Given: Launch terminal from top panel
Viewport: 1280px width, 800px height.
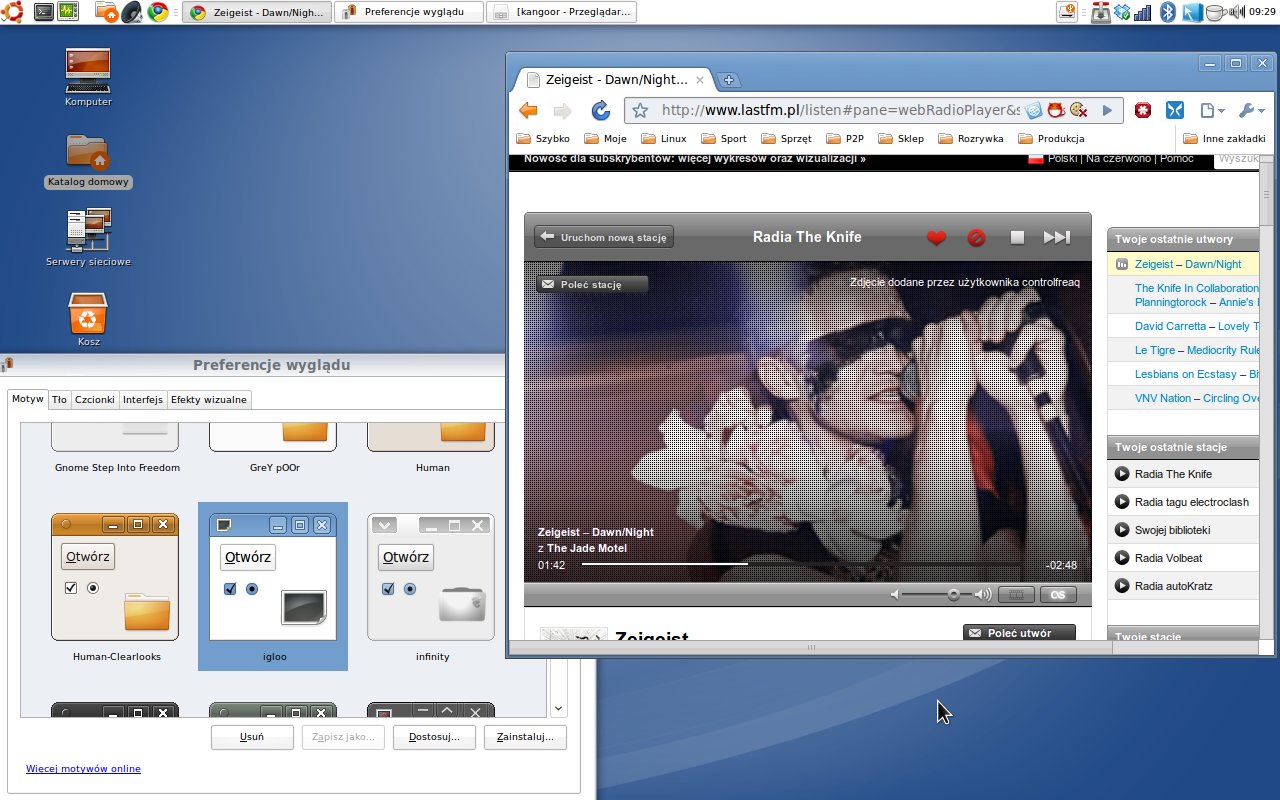Looking at the screenshot, I should pyautogui.click(x=43, y=12).
